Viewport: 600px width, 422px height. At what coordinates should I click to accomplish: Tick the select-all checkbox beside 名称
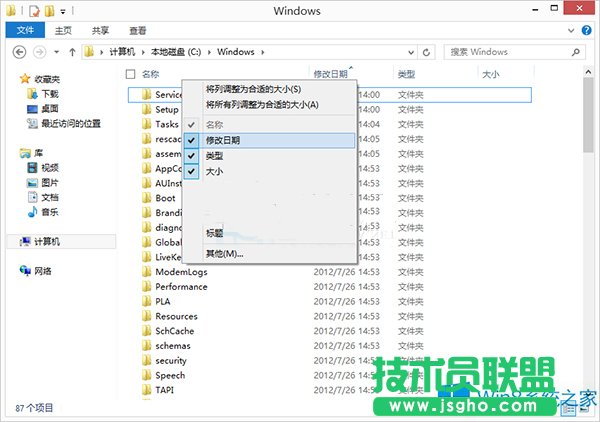click(130, 74)
